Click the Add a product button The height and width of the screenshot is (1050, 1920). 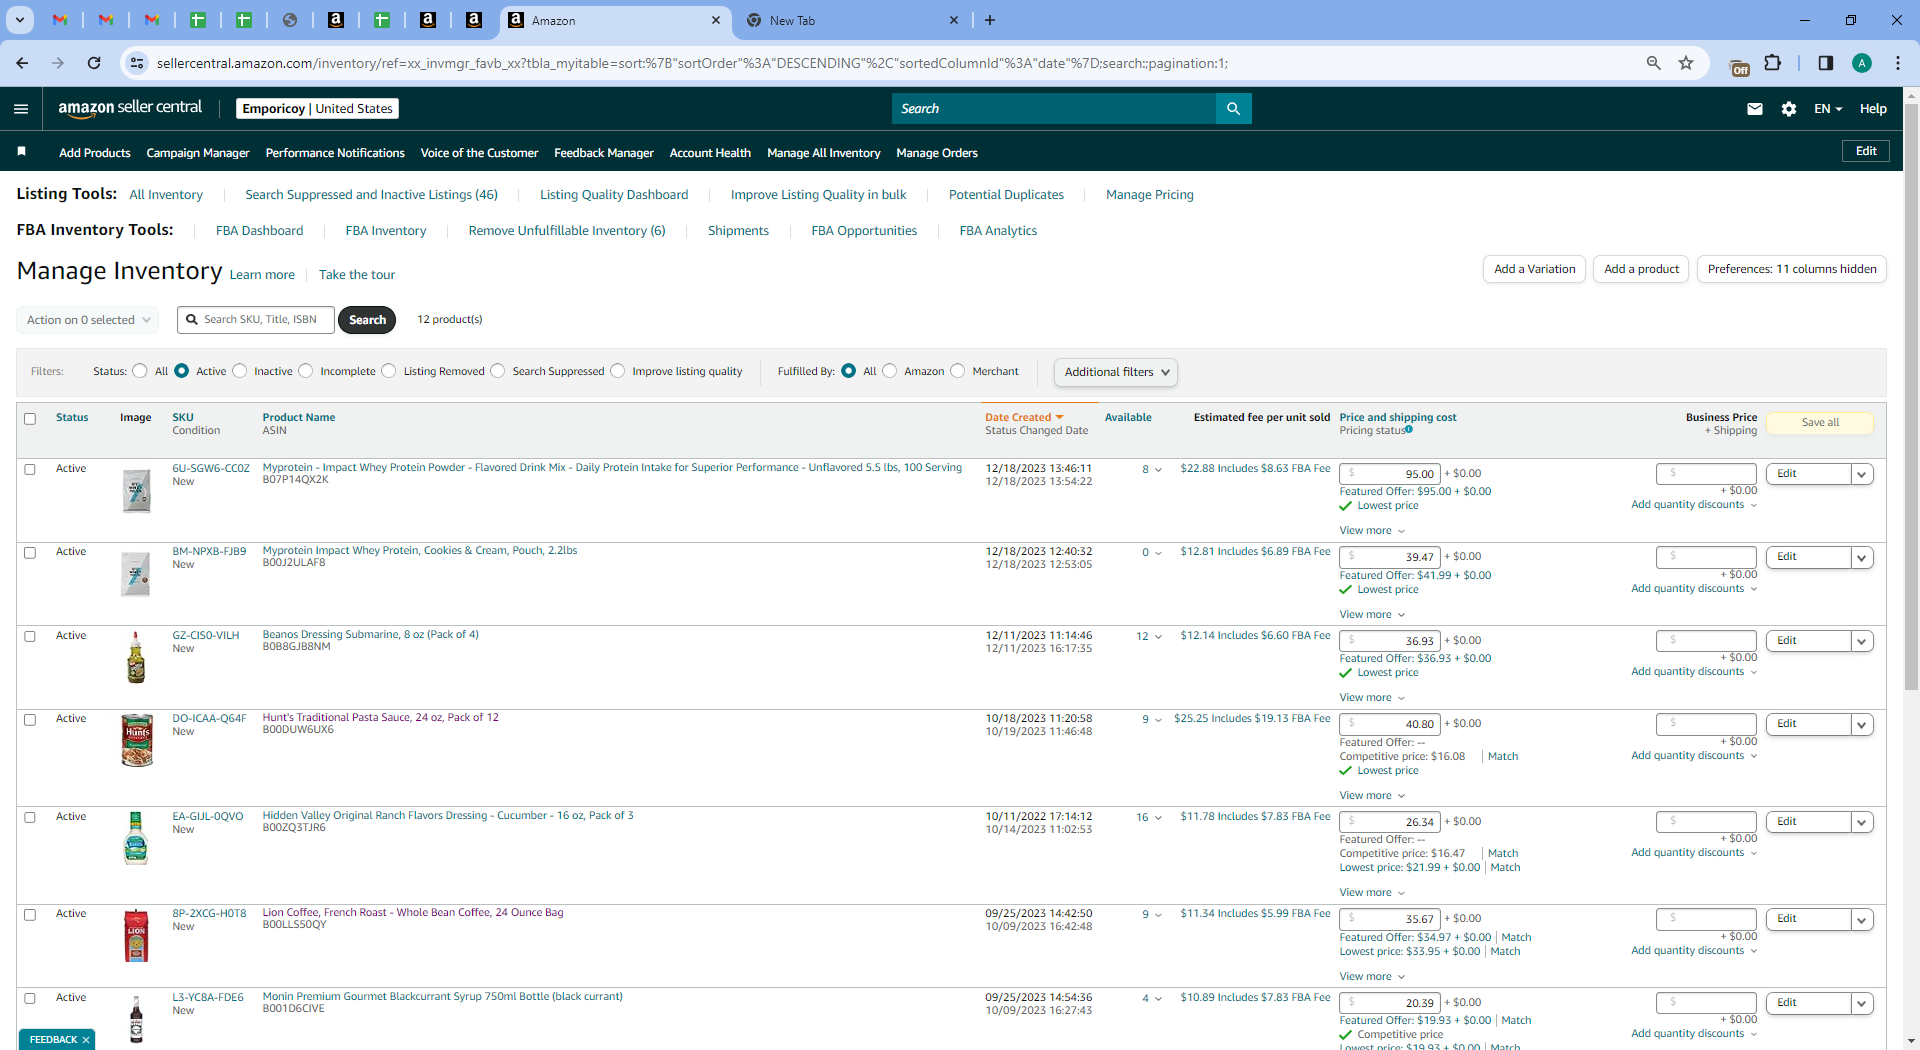[1641, 269]
